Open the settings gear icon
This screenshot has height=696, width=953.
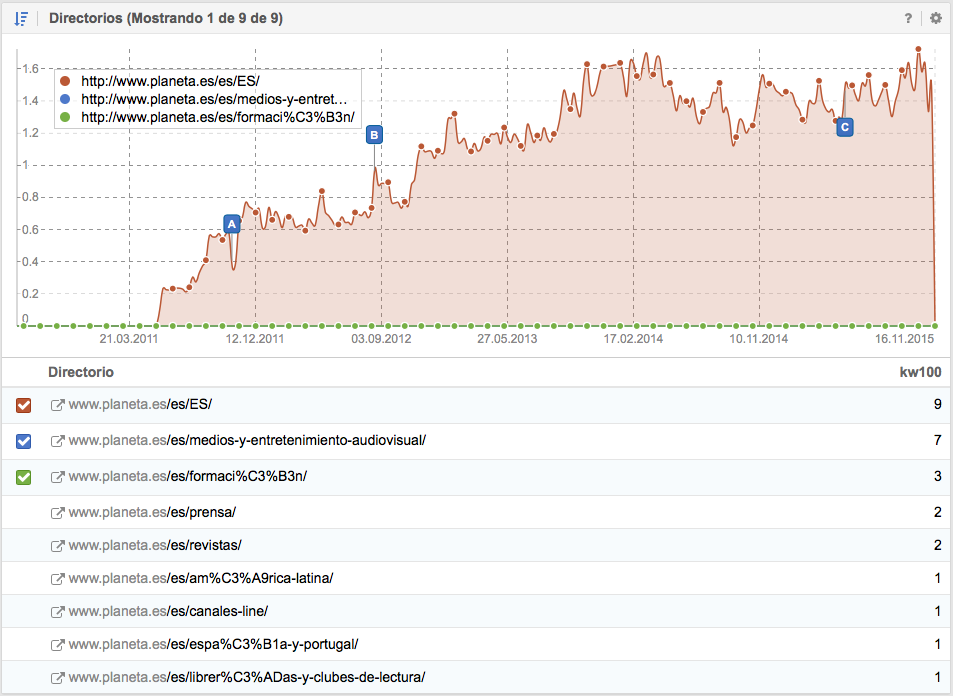tap(936, 18)
